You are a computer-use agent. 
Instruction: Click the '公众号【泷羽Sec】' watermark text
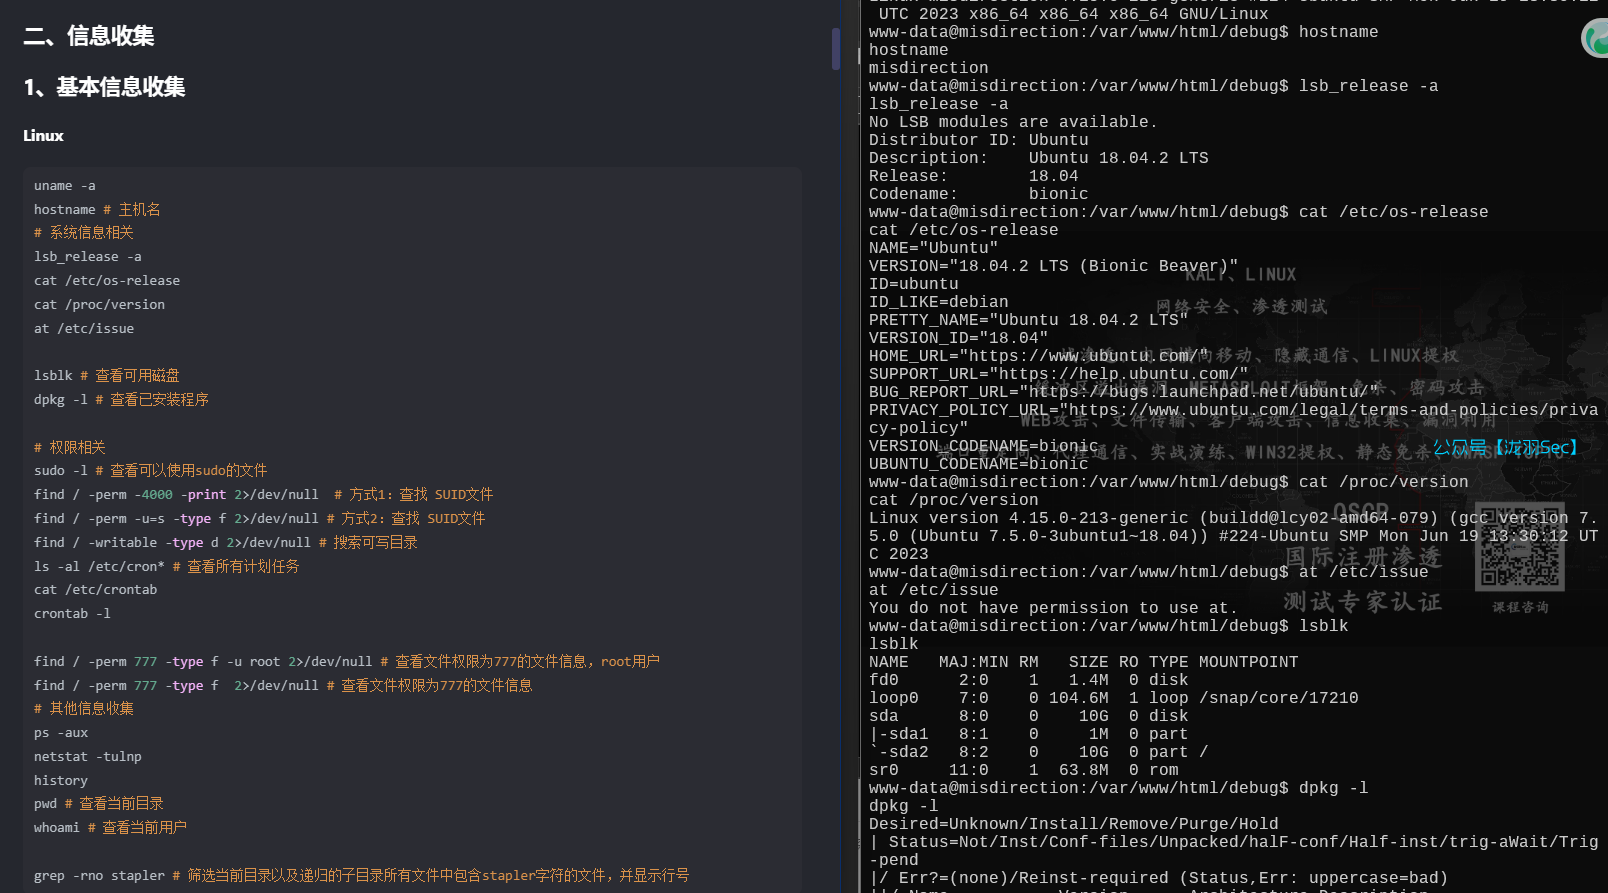(x=1505, y=448)
